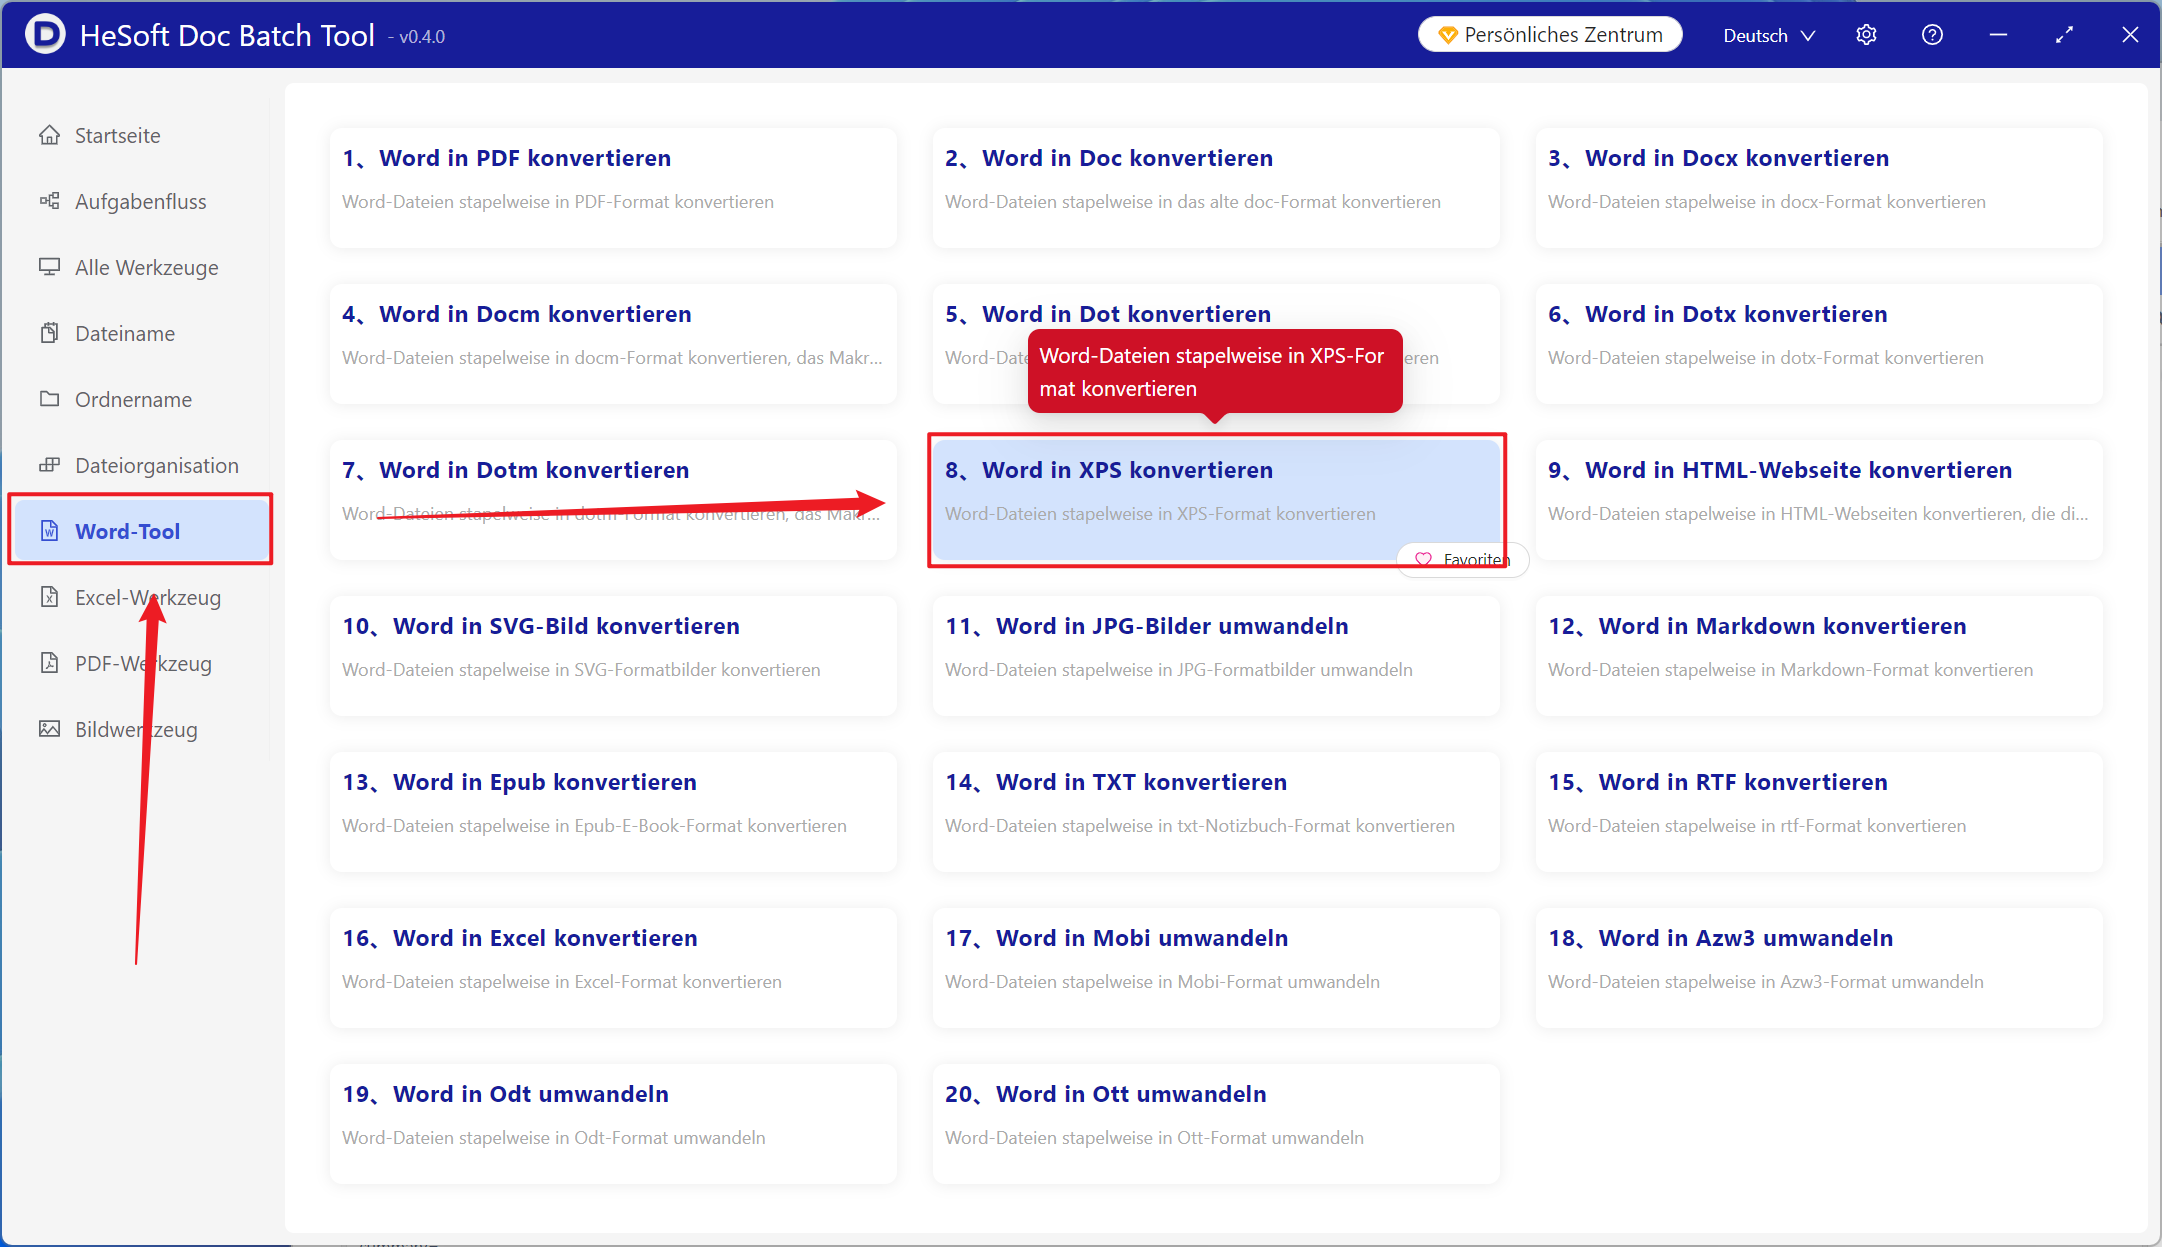2162x1247 pixels.
Task: Open Word in Odt umwandeln card
Action: coord(613,1124)
